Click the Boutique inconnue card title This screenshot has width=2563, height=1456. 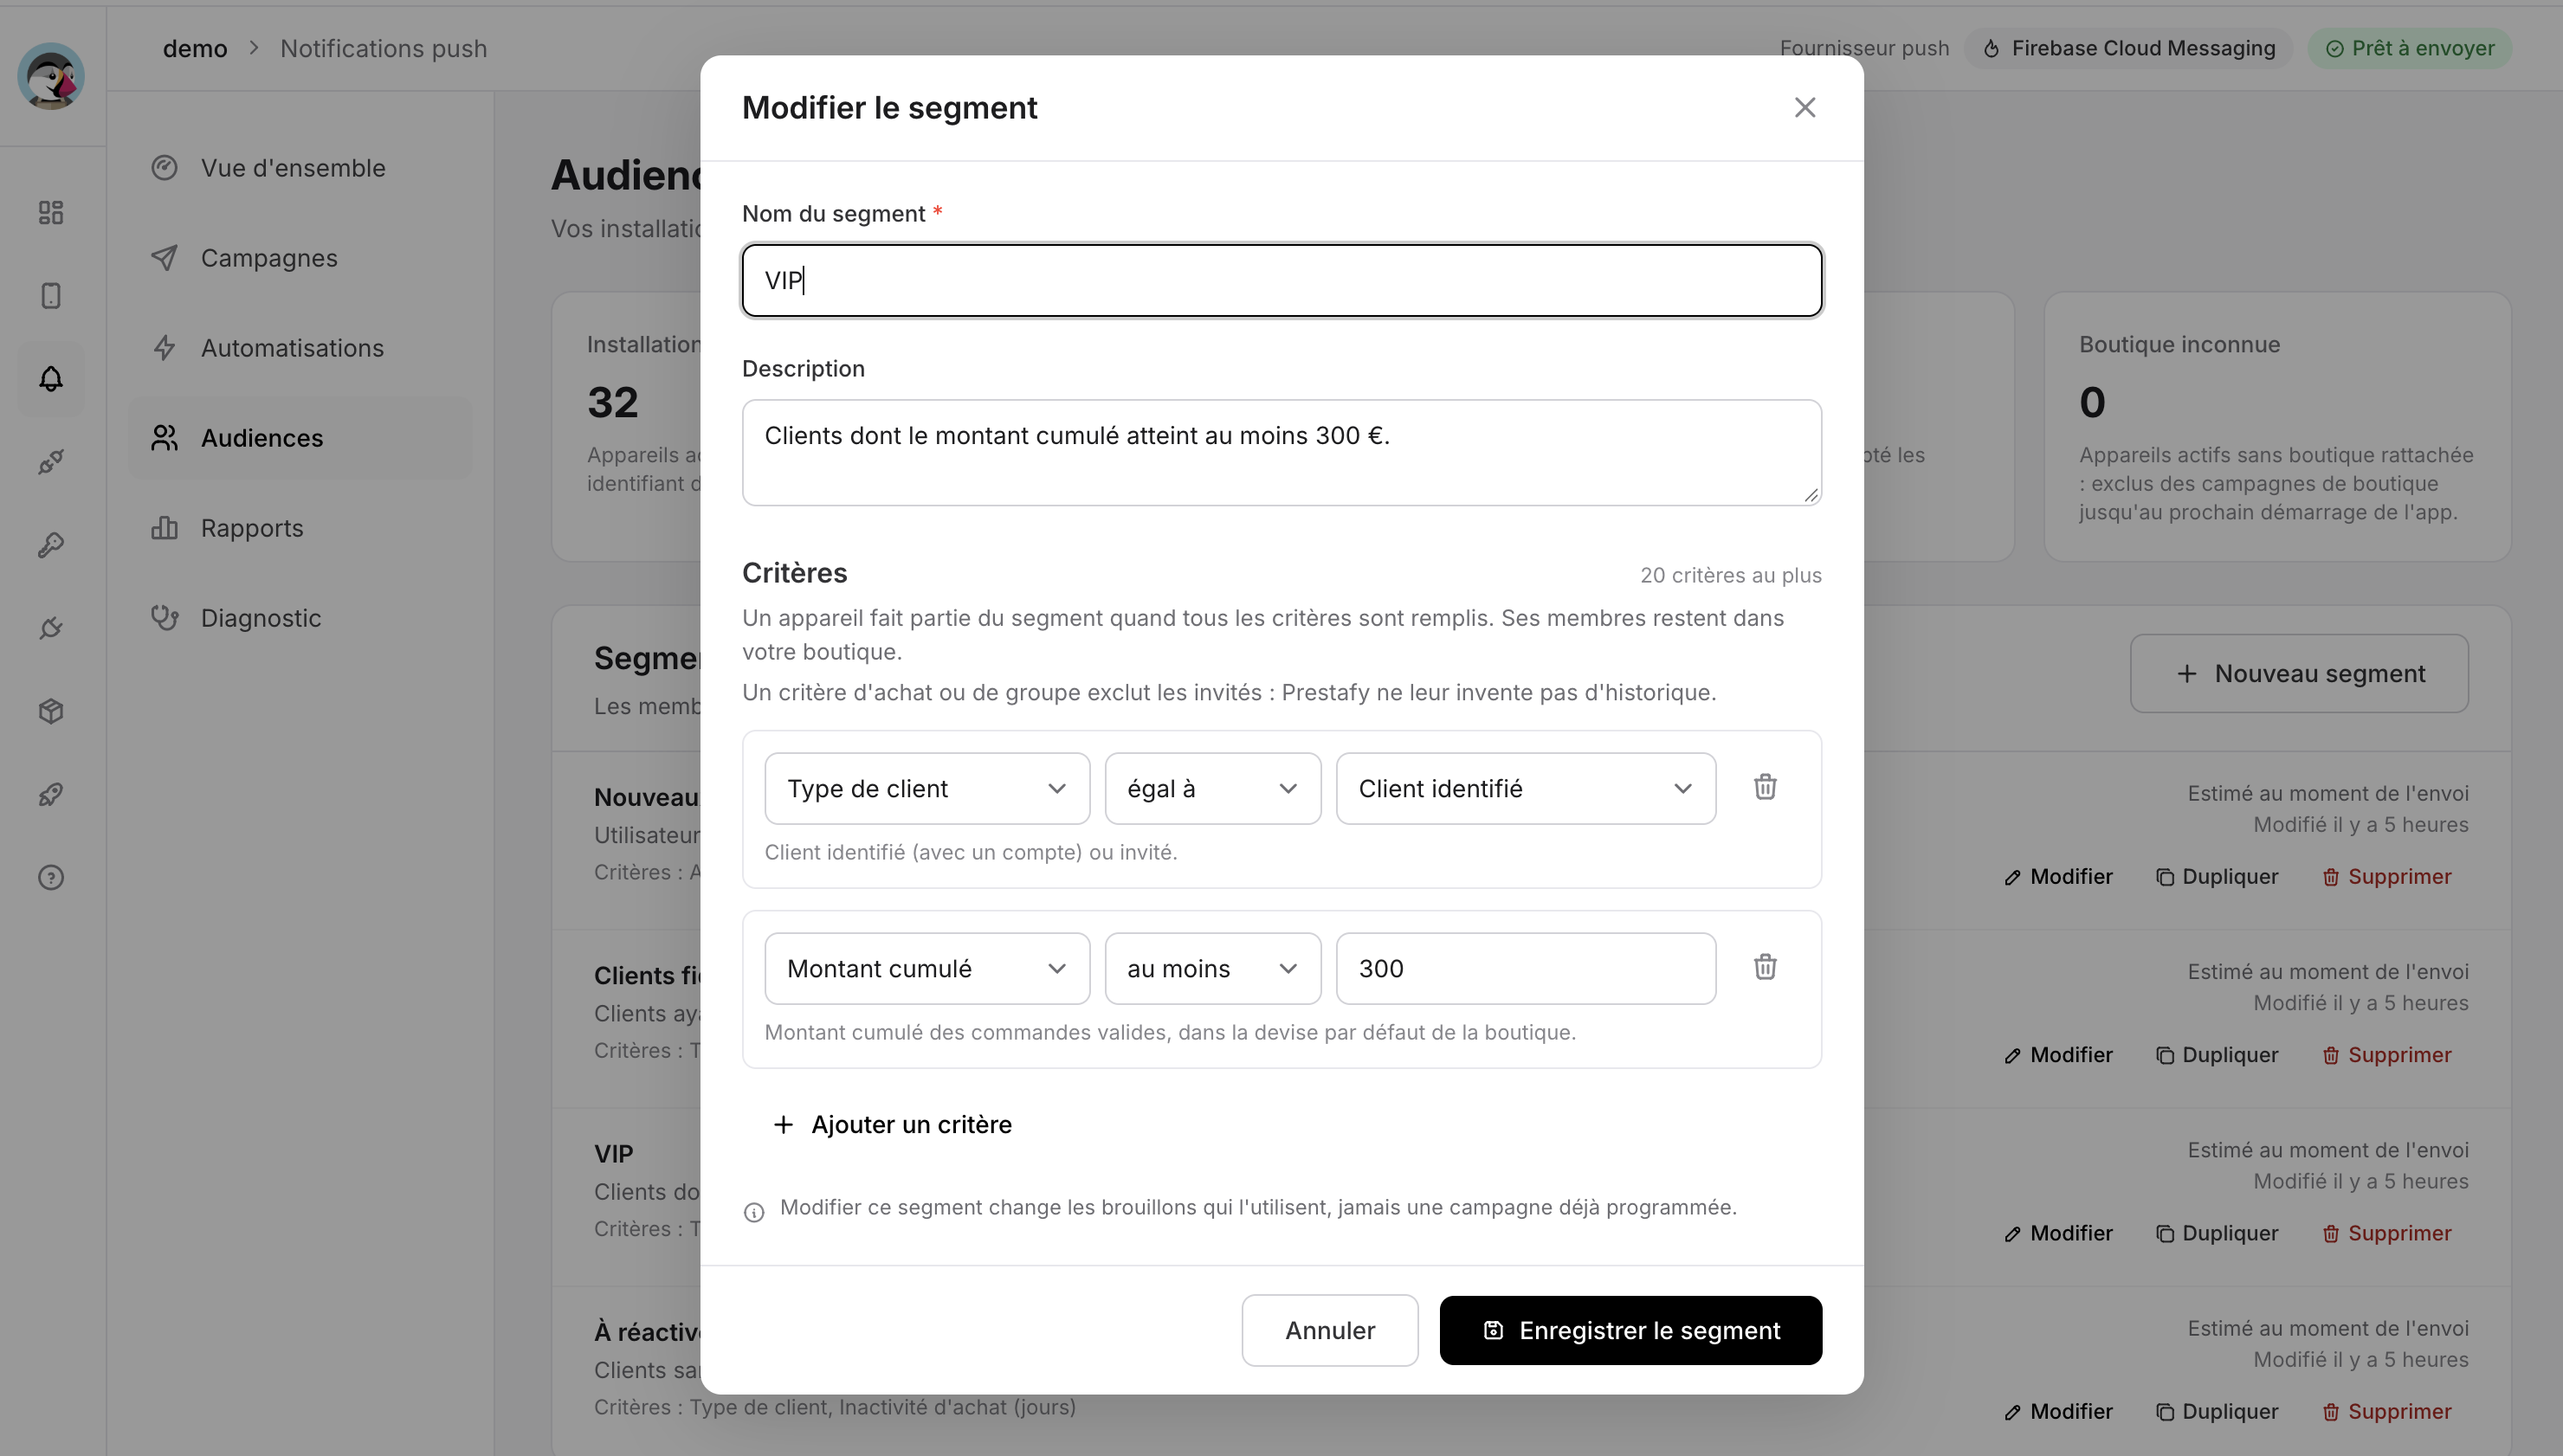tap(2179, 344)
